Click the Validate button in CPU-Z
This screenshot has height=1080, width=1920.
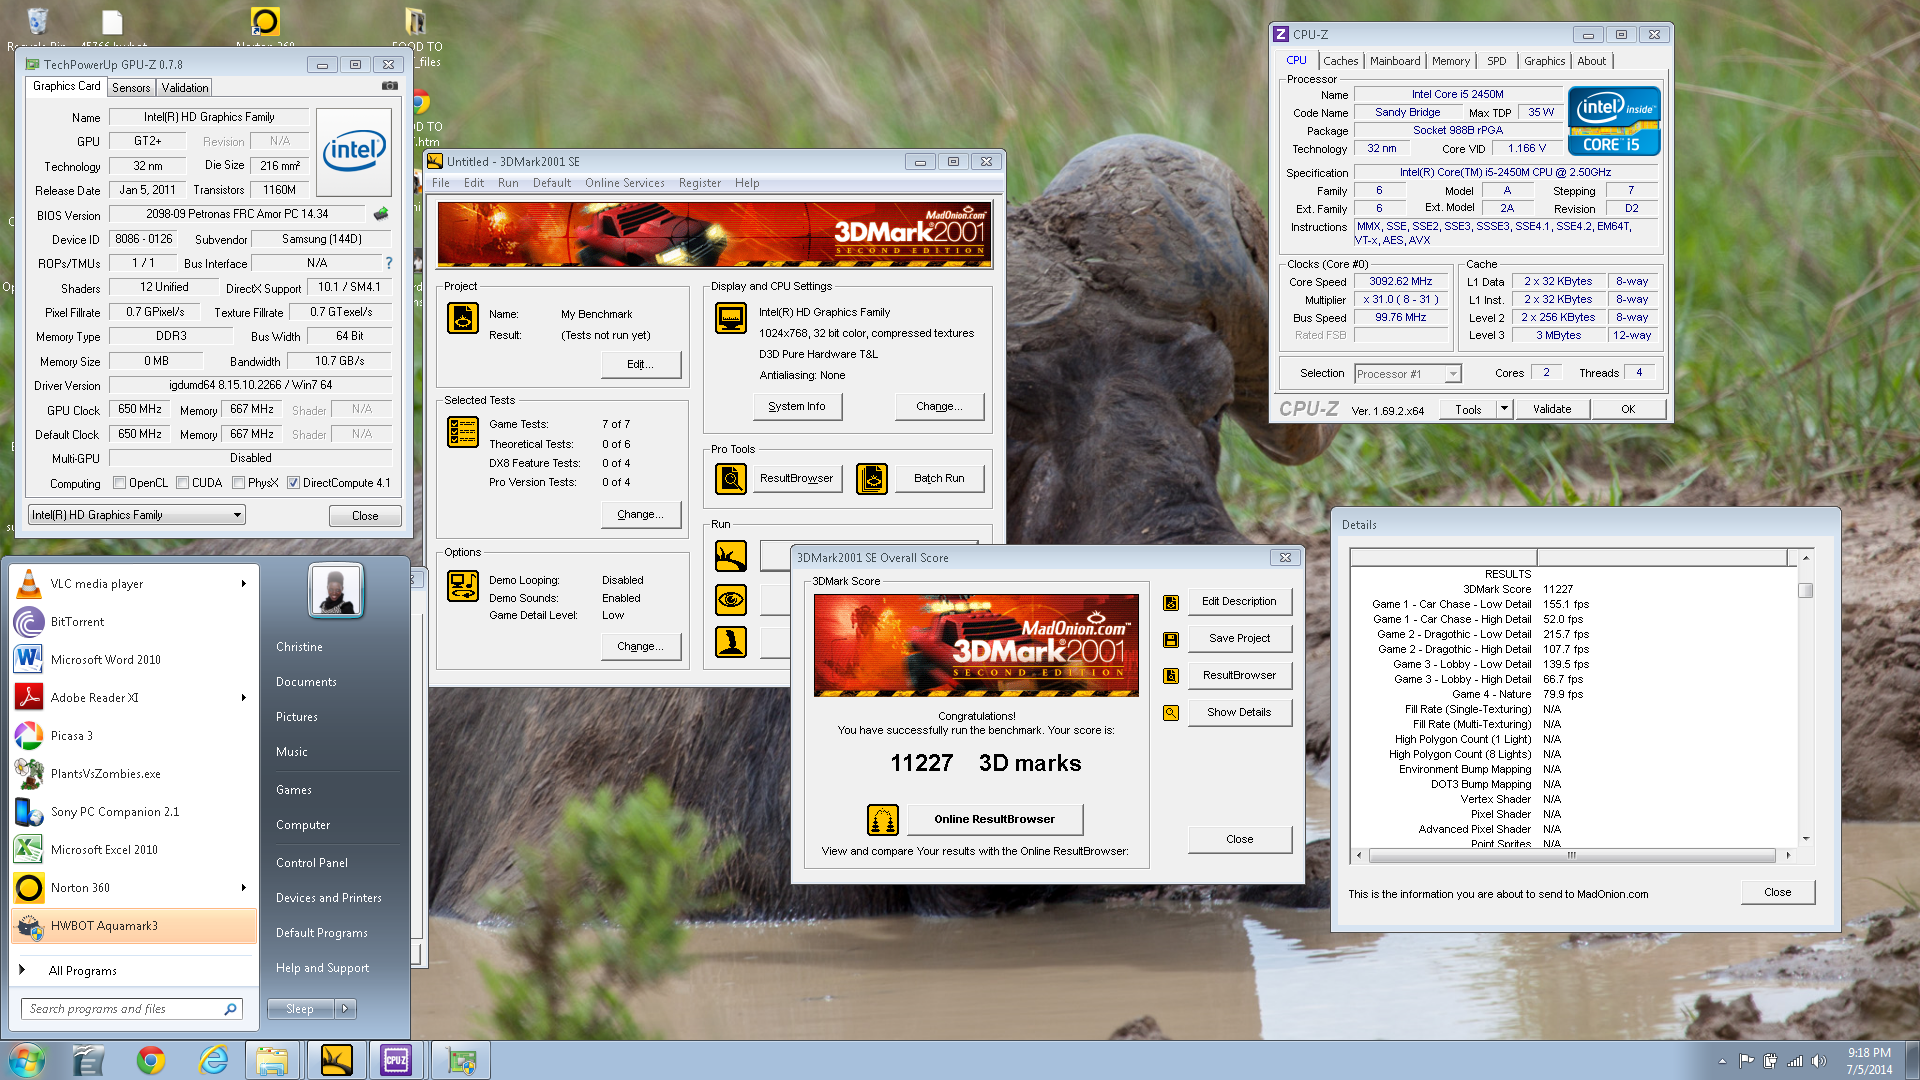(1552, 409)
